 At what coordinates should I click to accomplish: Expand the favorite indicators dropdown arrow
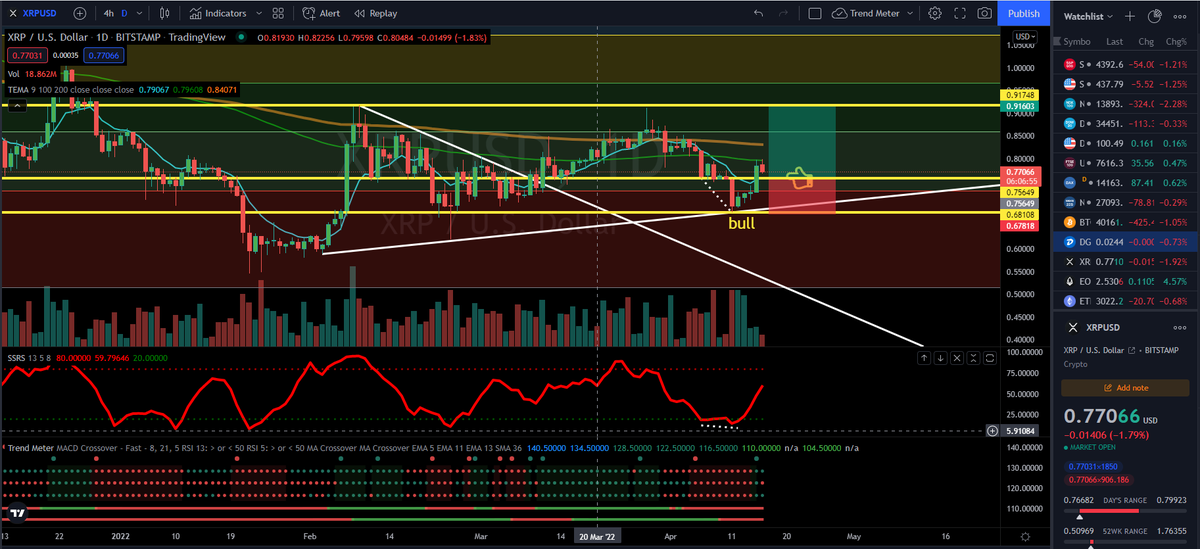point(258,13)
